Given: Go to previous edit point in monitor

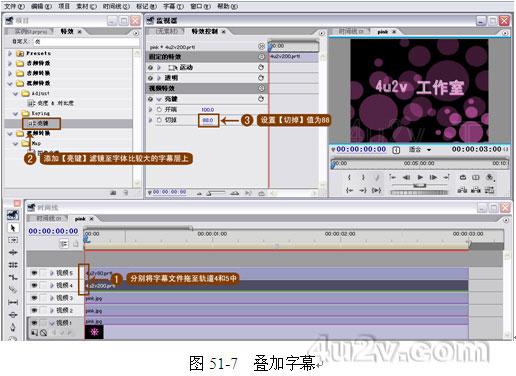Looking at the screenshot, I should tap(393, 177).
